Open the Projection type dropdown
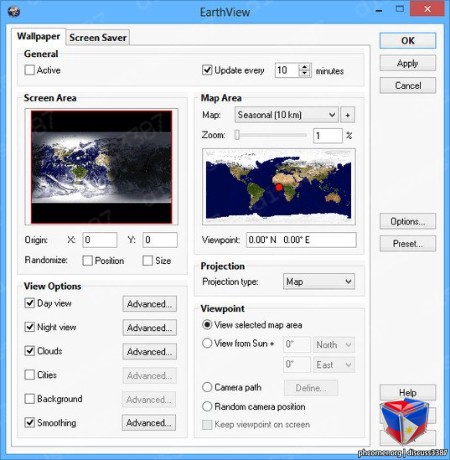The height and width of the screenshot is (460, 450). (x=319, y=282)
